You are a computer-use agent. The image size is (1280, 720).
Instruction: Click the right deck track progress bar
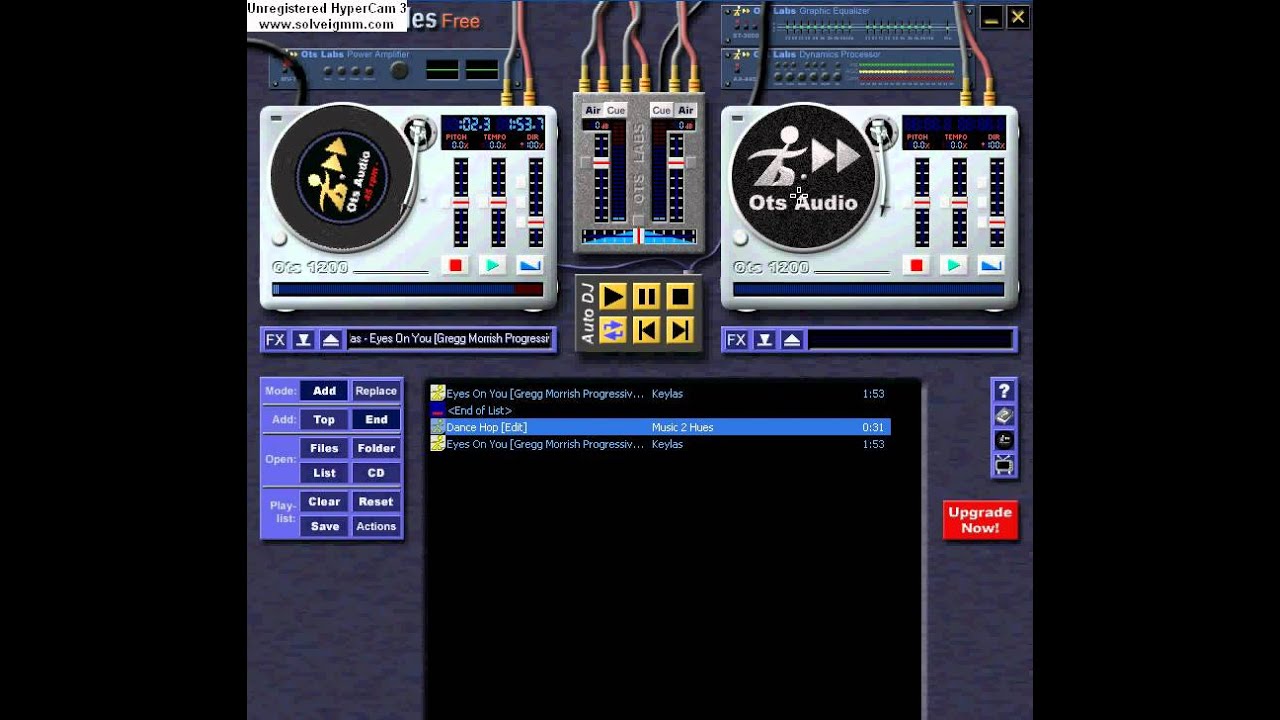pyautogui.click(x=868, y=290)
